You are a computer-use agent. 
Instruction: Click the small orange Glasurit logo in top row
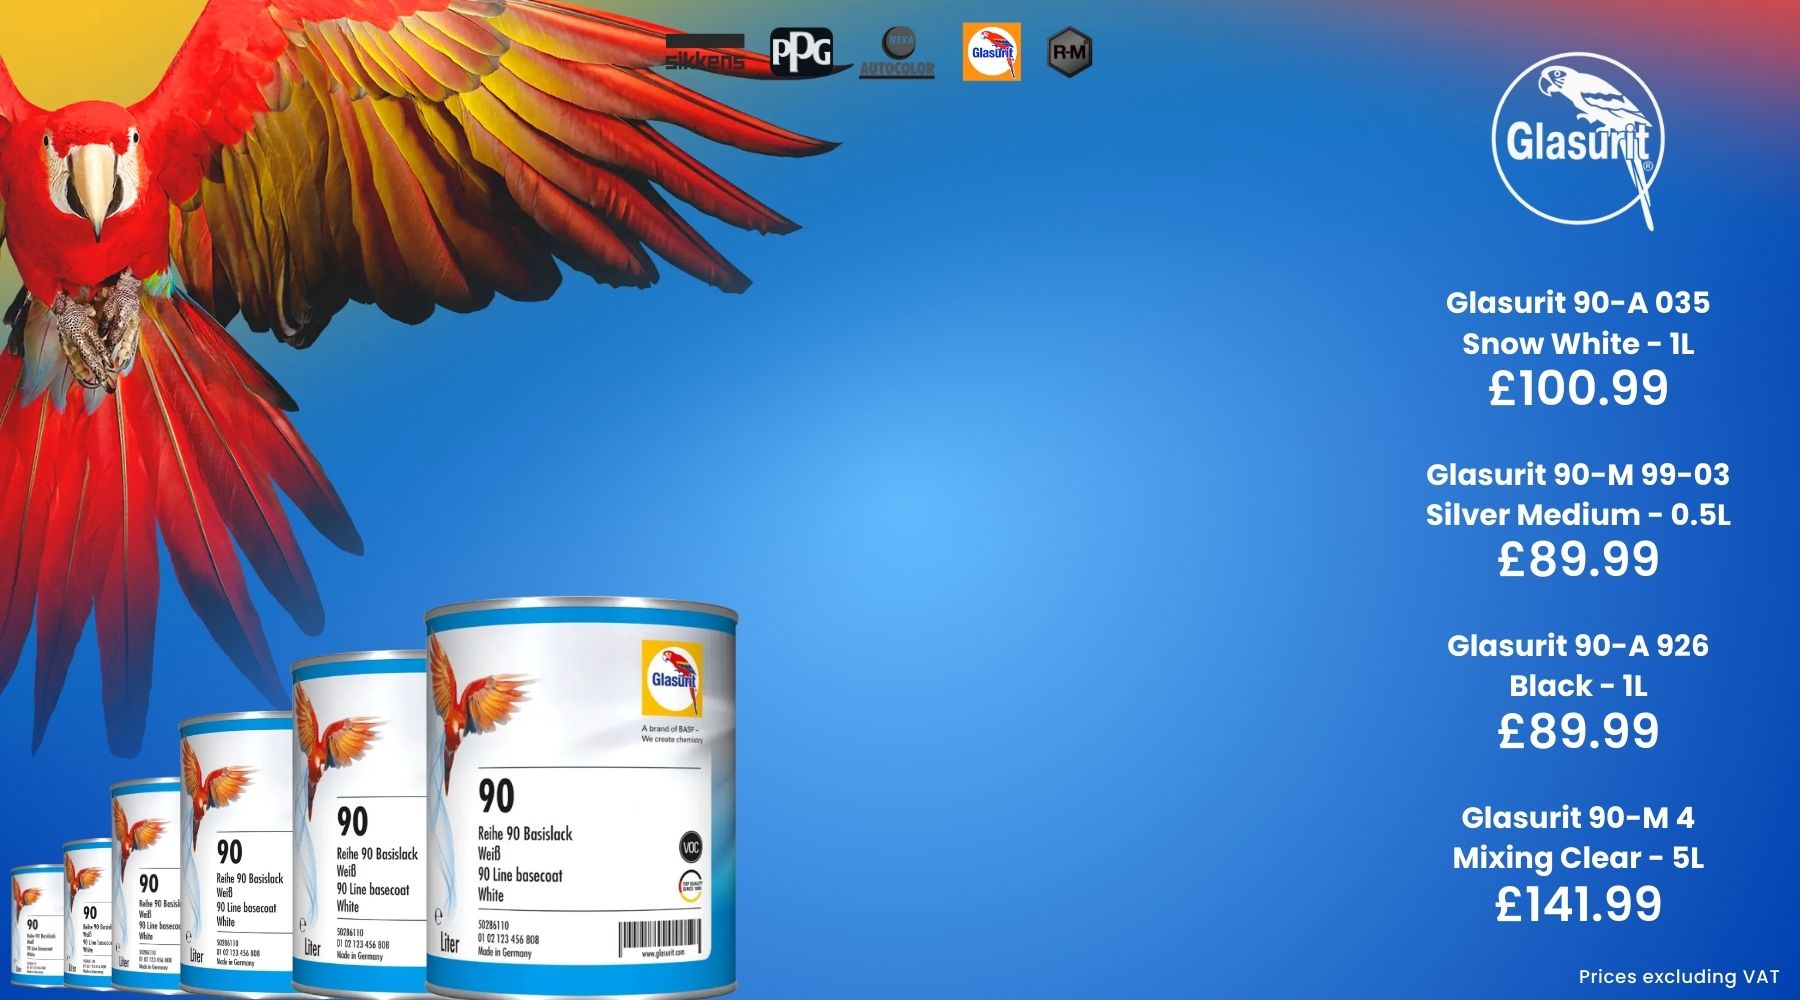(x=991, y=52)
